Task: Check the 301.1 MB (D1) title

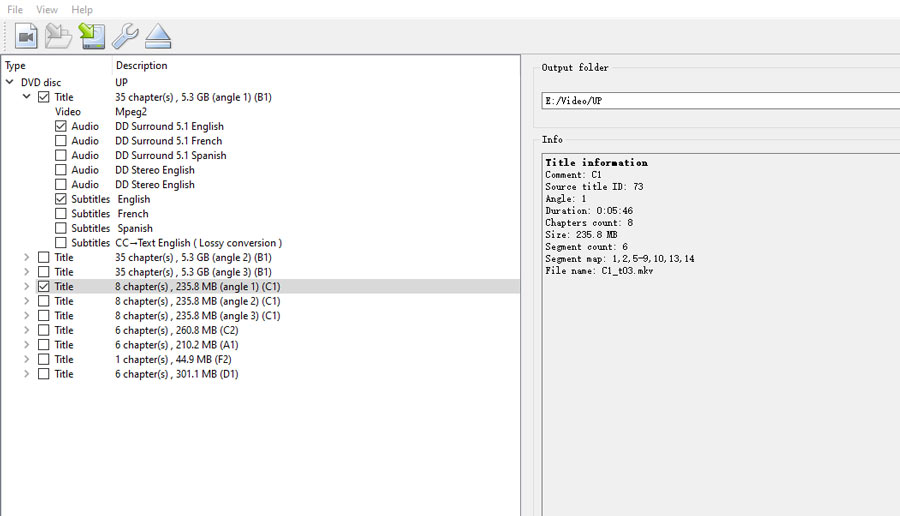Action: pyautogui.click(x=44, y=374)
